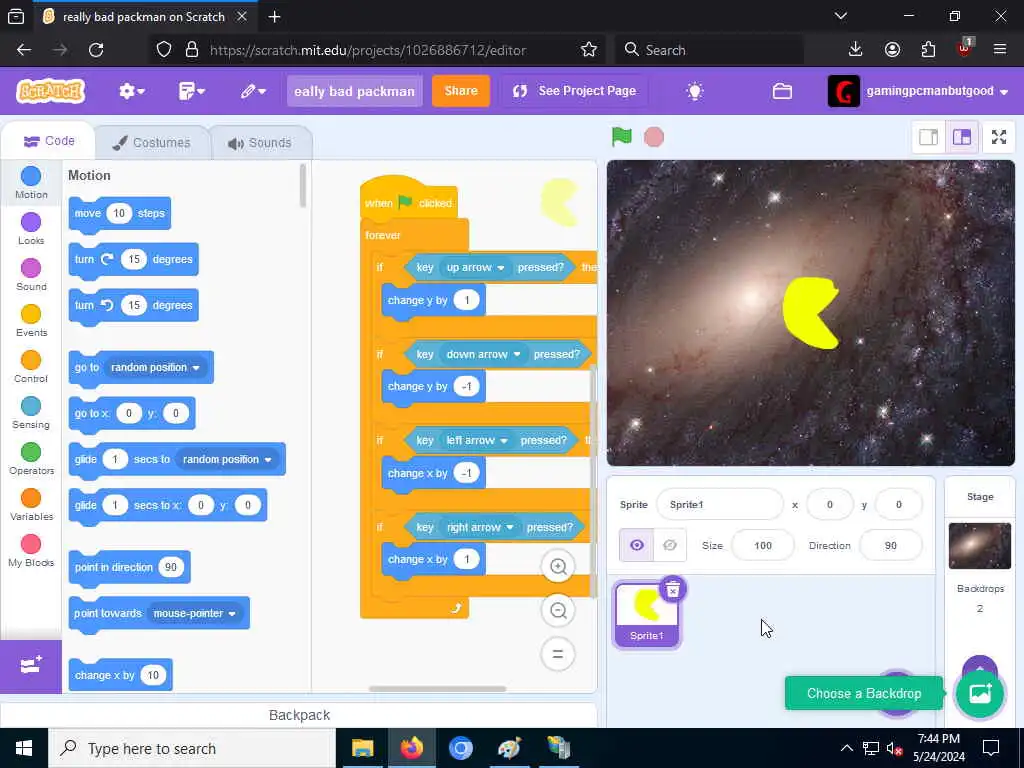1024x768 pixels.
Task: Open the 'left arrow' key dropdown
Action: pyautogui.click(x=476, y=440)
